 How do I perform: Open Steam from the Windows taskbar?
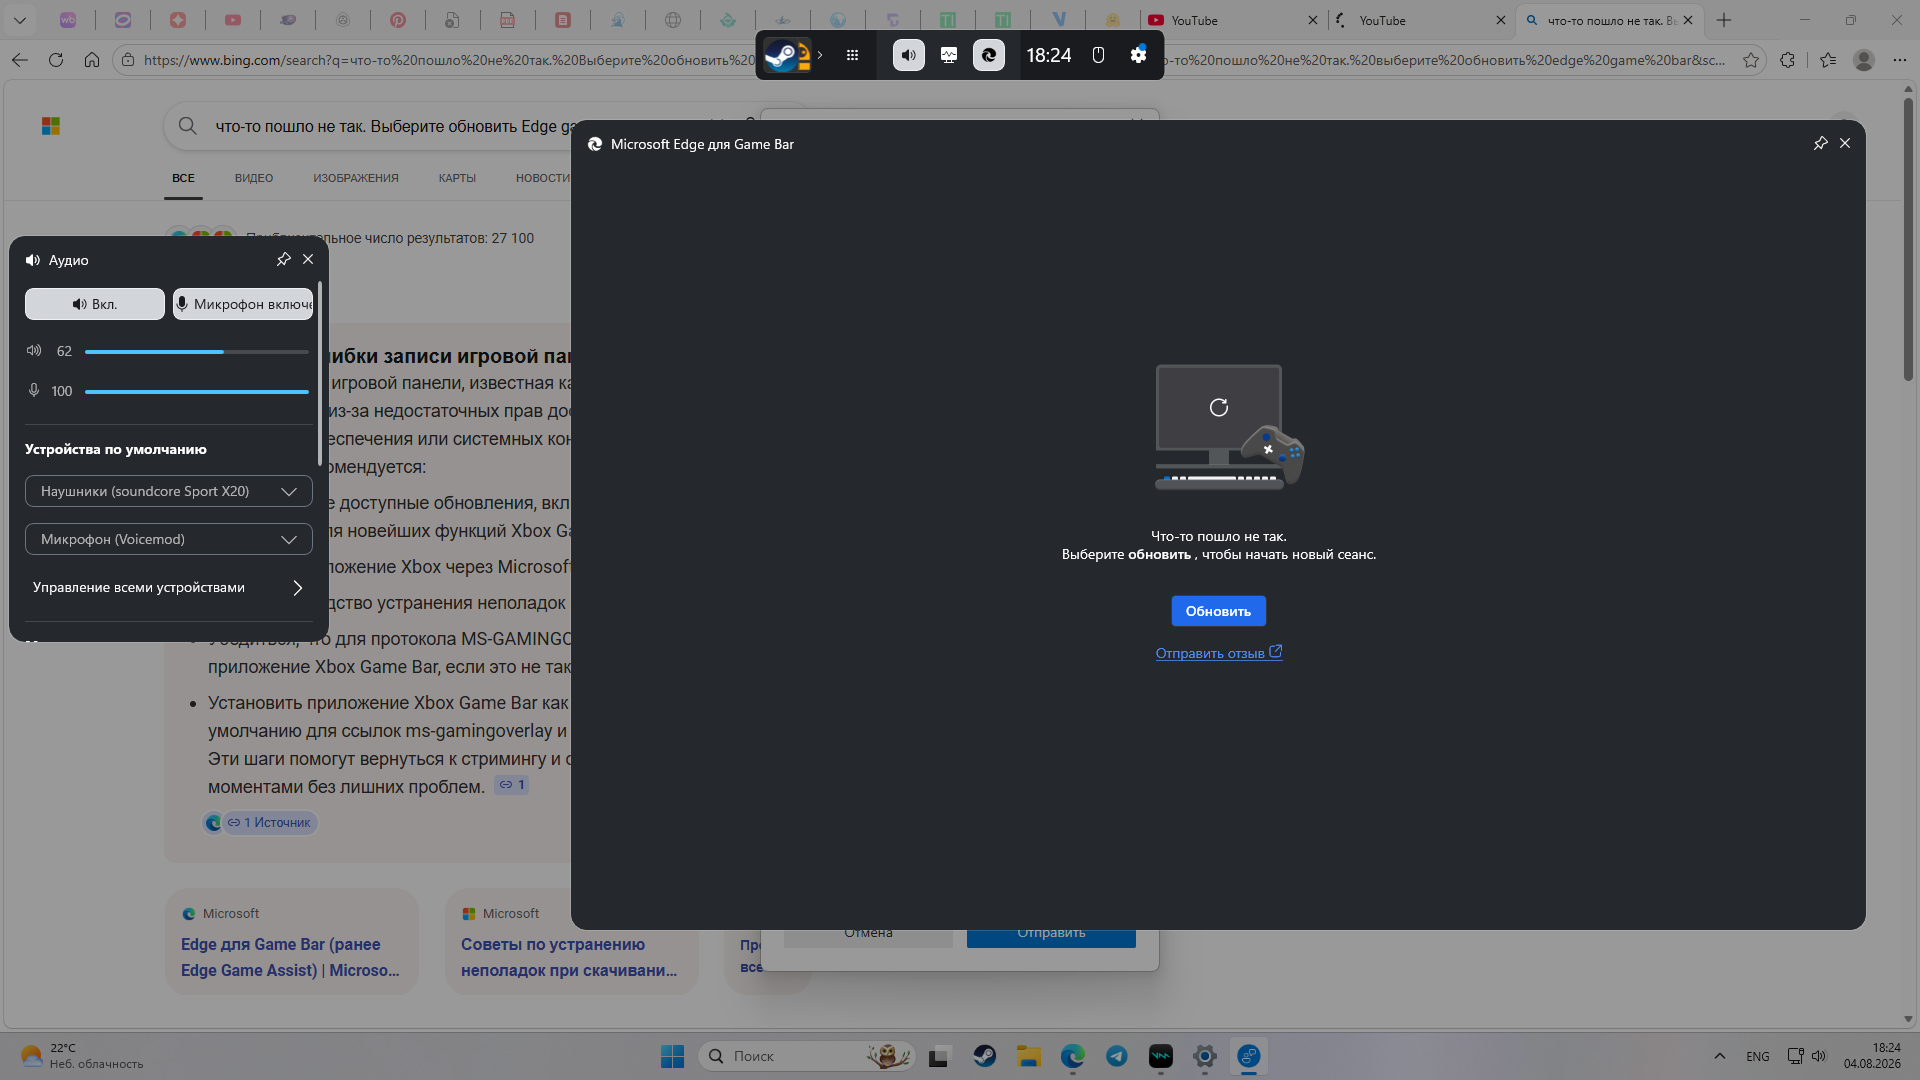click(x=985, y=1056)
